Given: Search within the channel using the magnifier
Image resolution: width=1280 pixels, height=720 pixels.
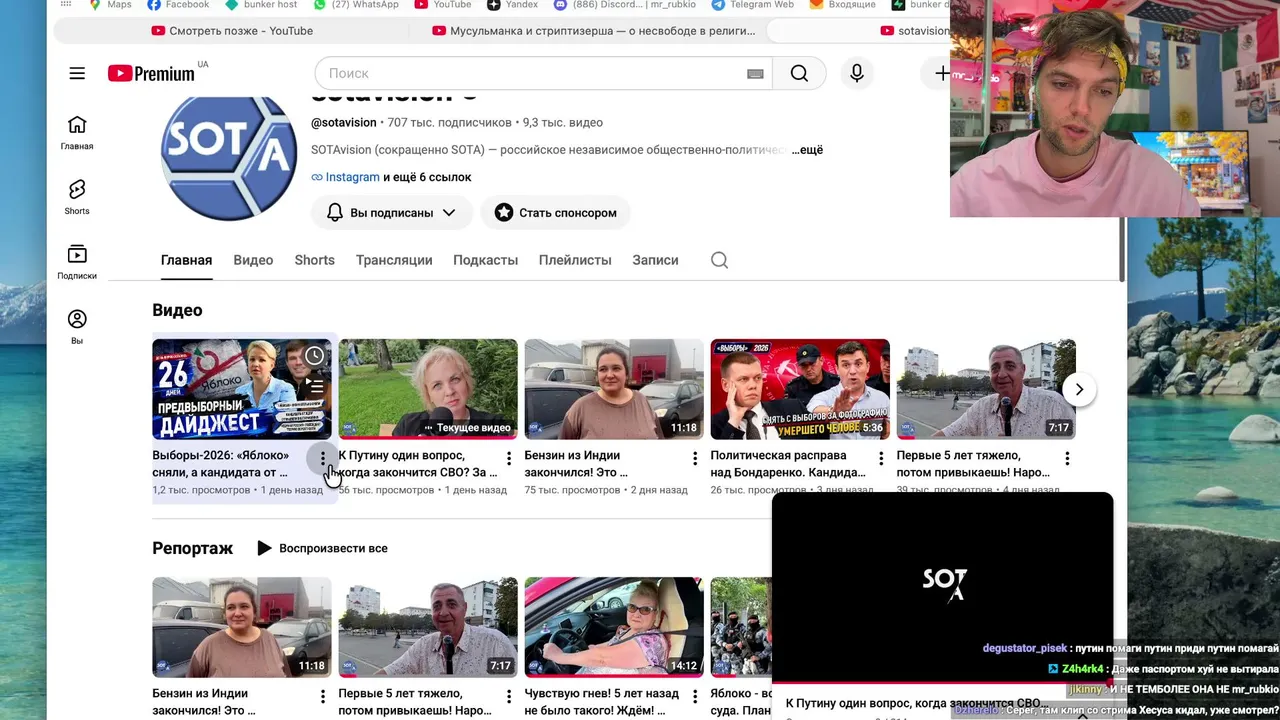Looking at the screenshot, I should [719, 260].
